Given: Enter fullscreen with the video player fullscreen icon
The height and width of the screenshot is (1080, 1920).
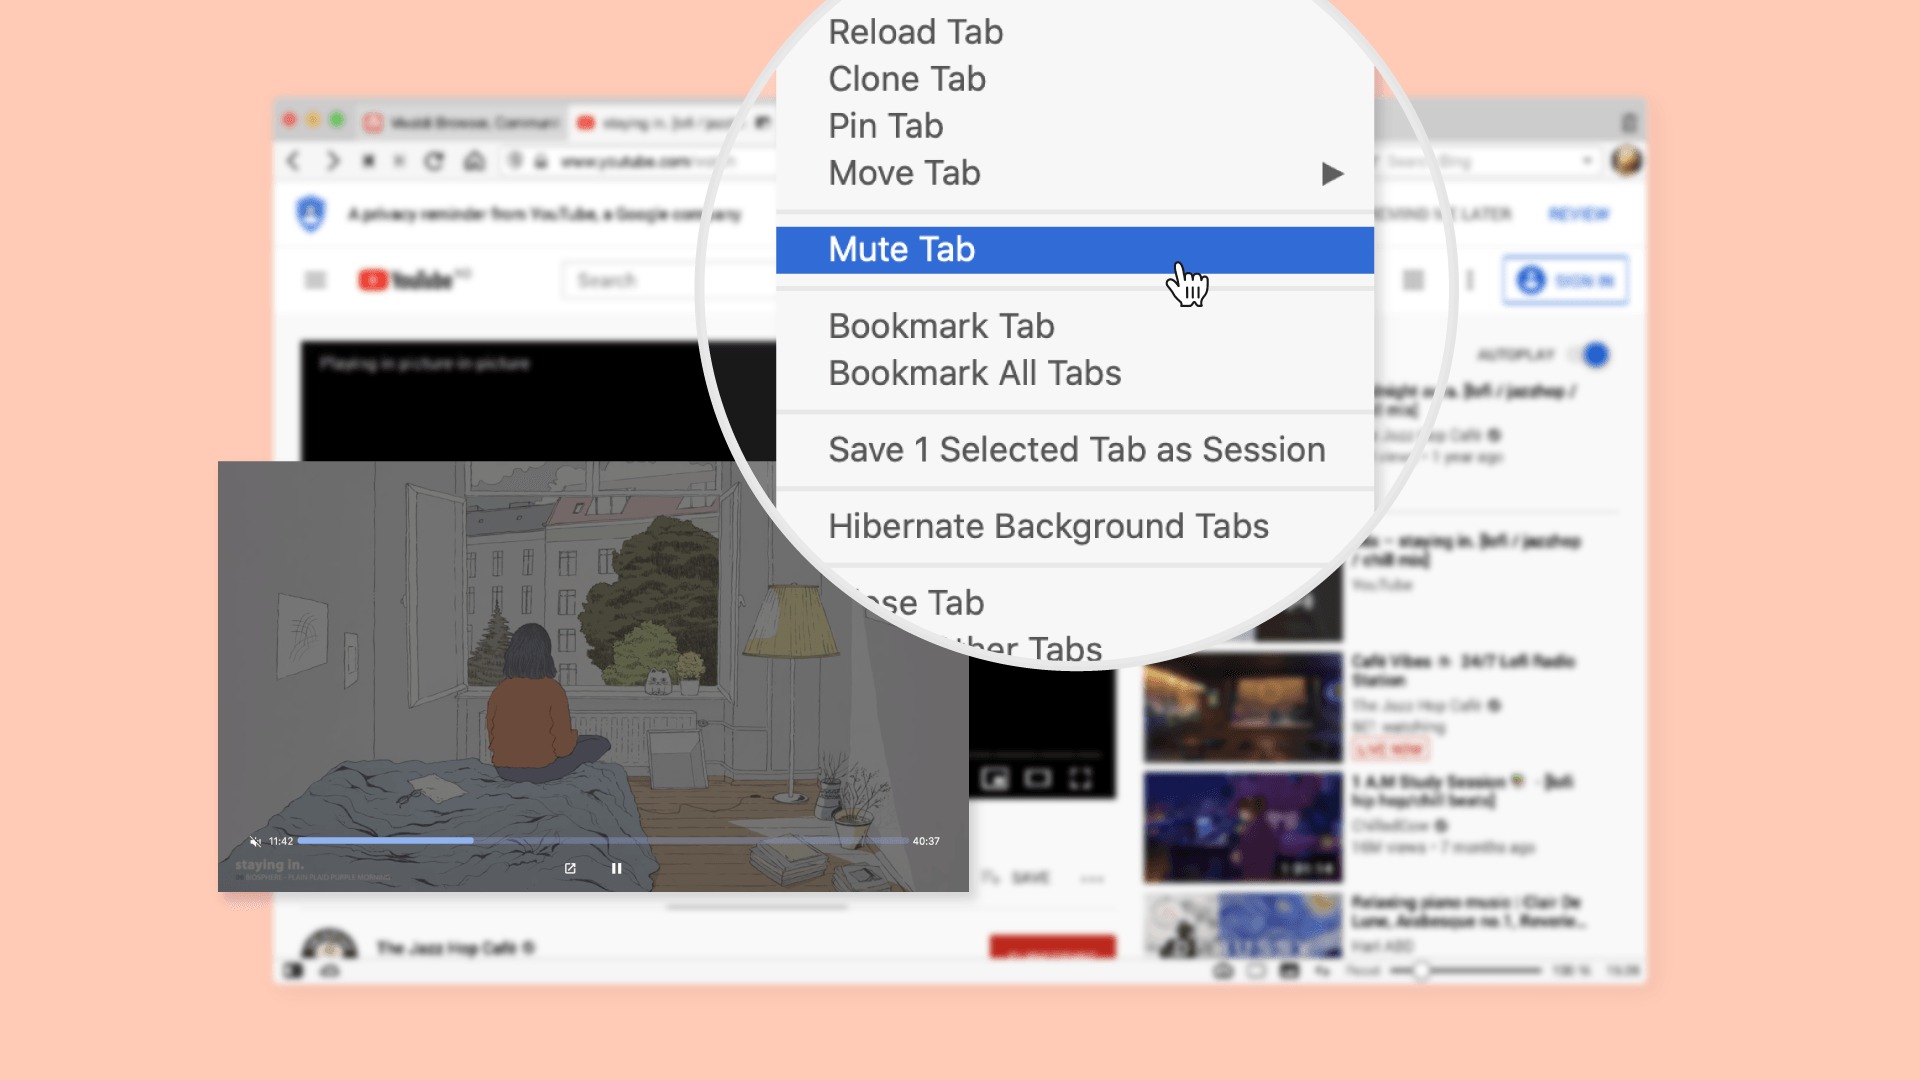Looking at the screenshot, I should (1081, 779).
